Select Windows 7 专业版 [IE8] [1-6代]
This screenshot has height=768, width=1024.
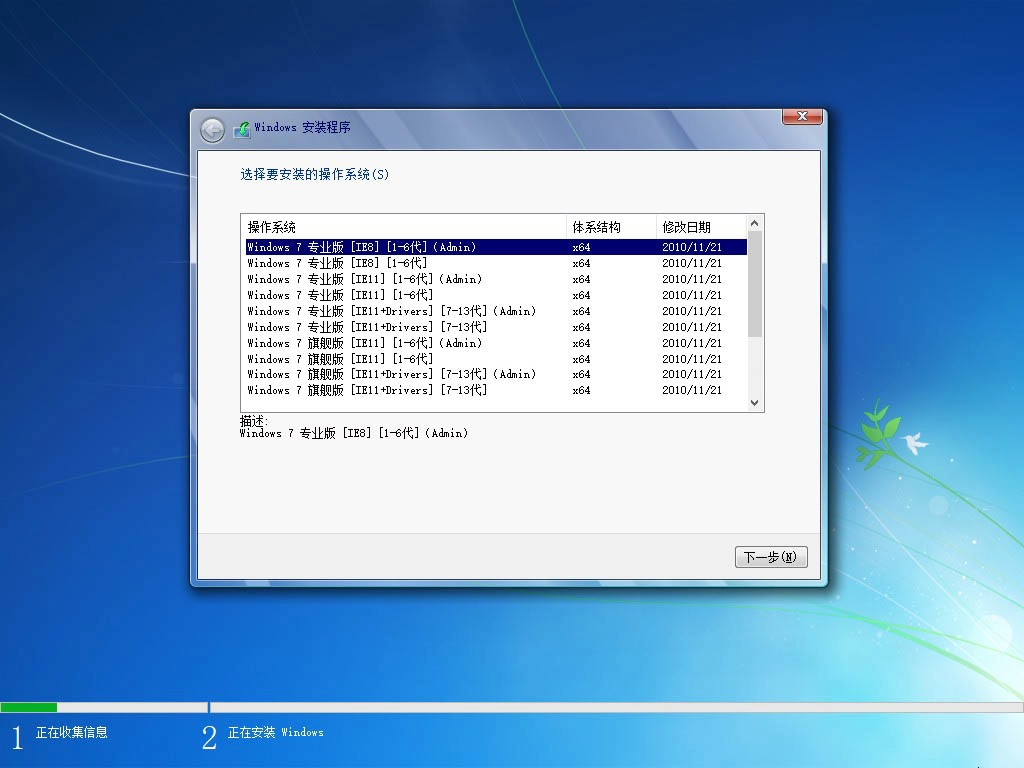tap(400, 263)
